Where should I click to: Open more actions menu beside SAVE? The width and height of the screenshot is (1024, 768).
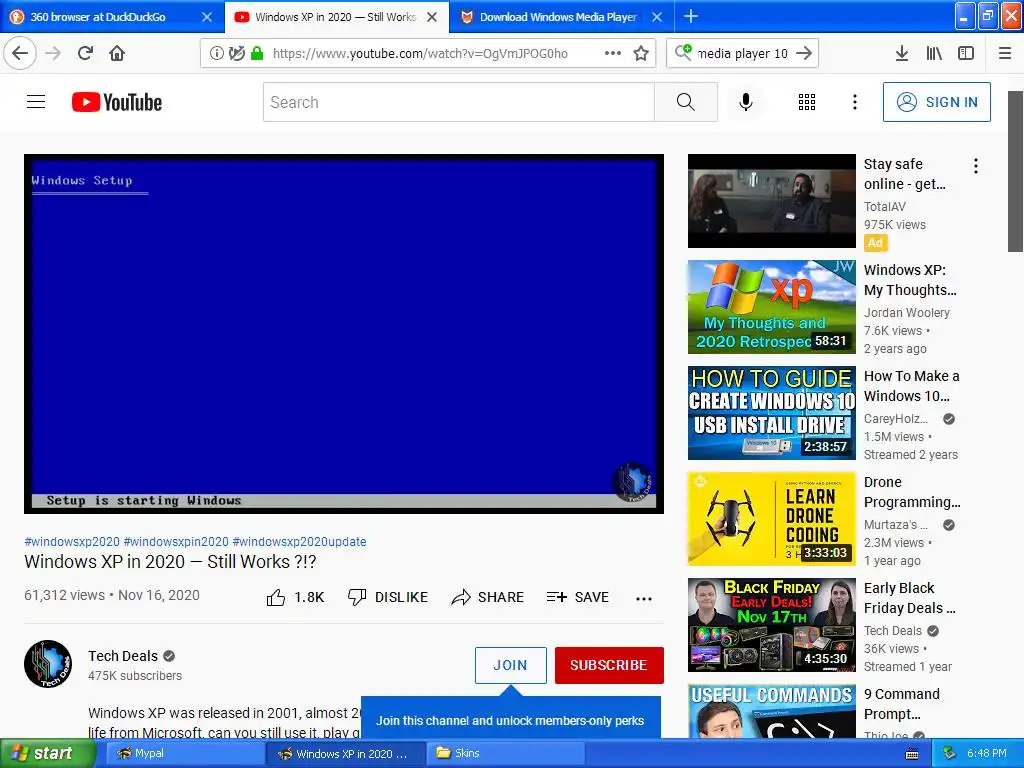point(644,598)
